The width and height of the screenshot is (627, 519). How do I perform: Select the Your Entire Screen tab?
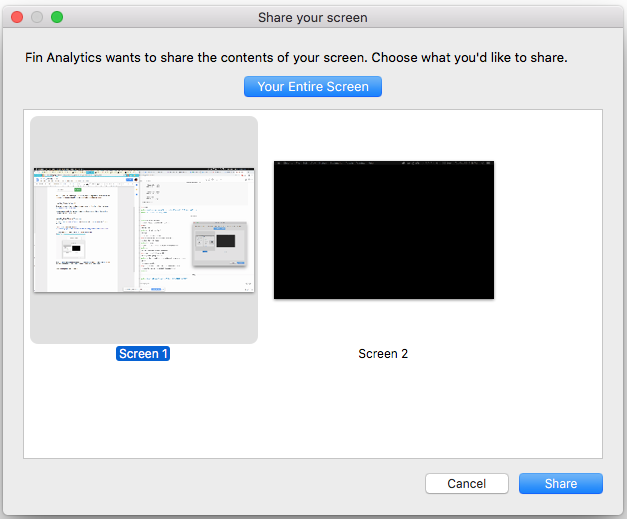click(x=313, y=86)
